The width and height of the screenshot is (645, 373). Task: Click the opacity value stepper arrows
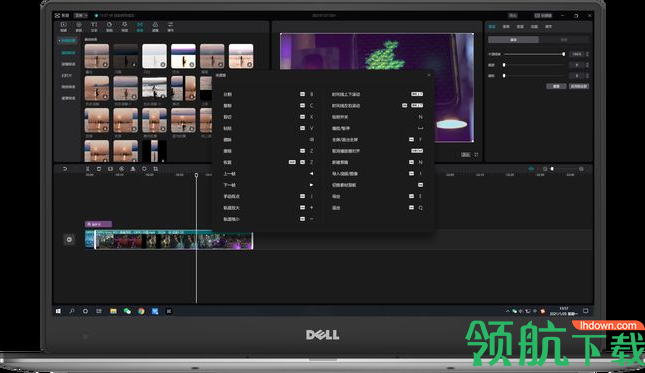click(x=587, y=54)
